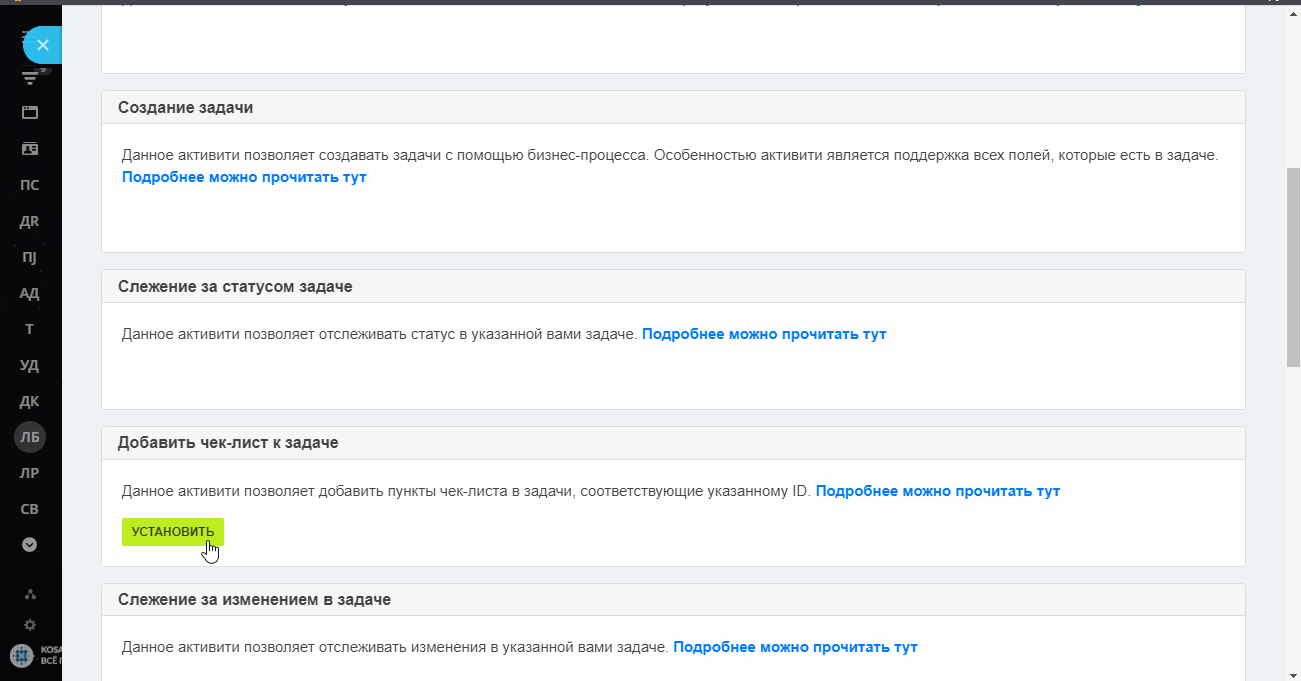Open the 'Подробнее' link under Слежение за статусом задаче
Image resolution: width=1301 pixels, height=681 pixels.
tap(764, 334)
